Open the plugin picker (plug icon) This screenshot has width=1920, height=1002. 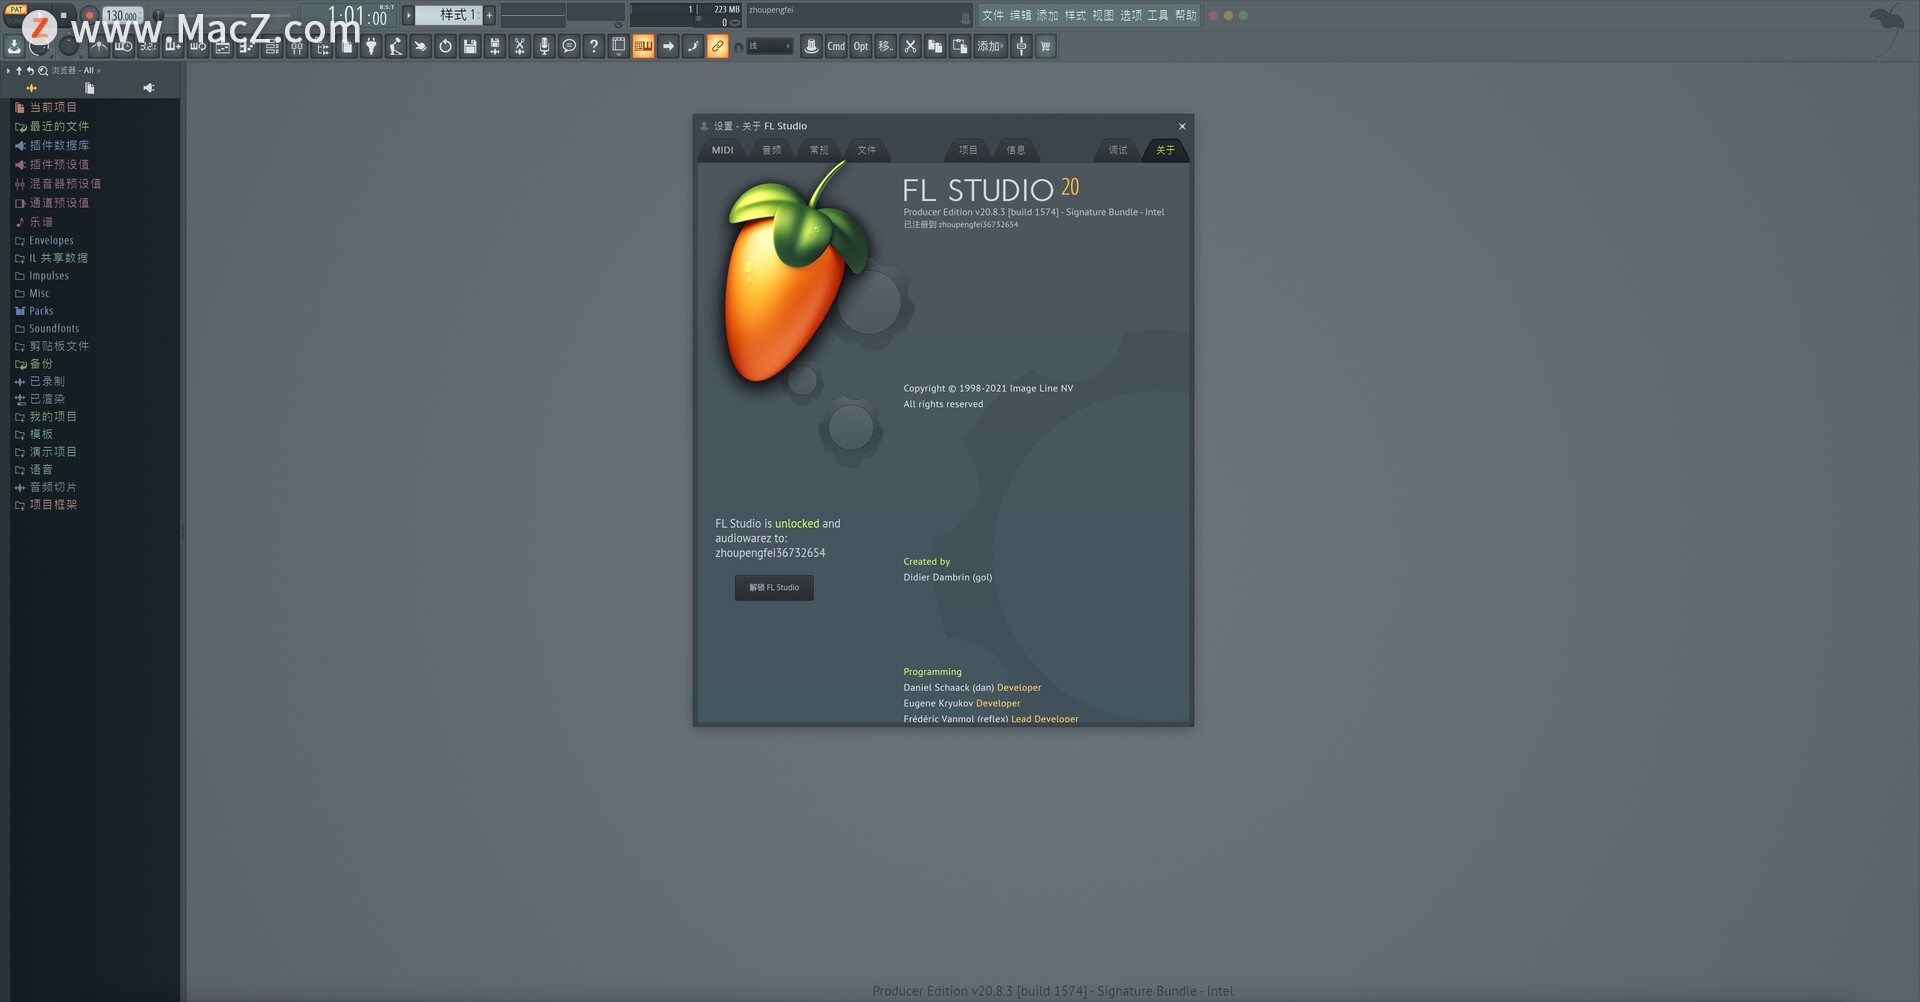[x=370, y=46]
